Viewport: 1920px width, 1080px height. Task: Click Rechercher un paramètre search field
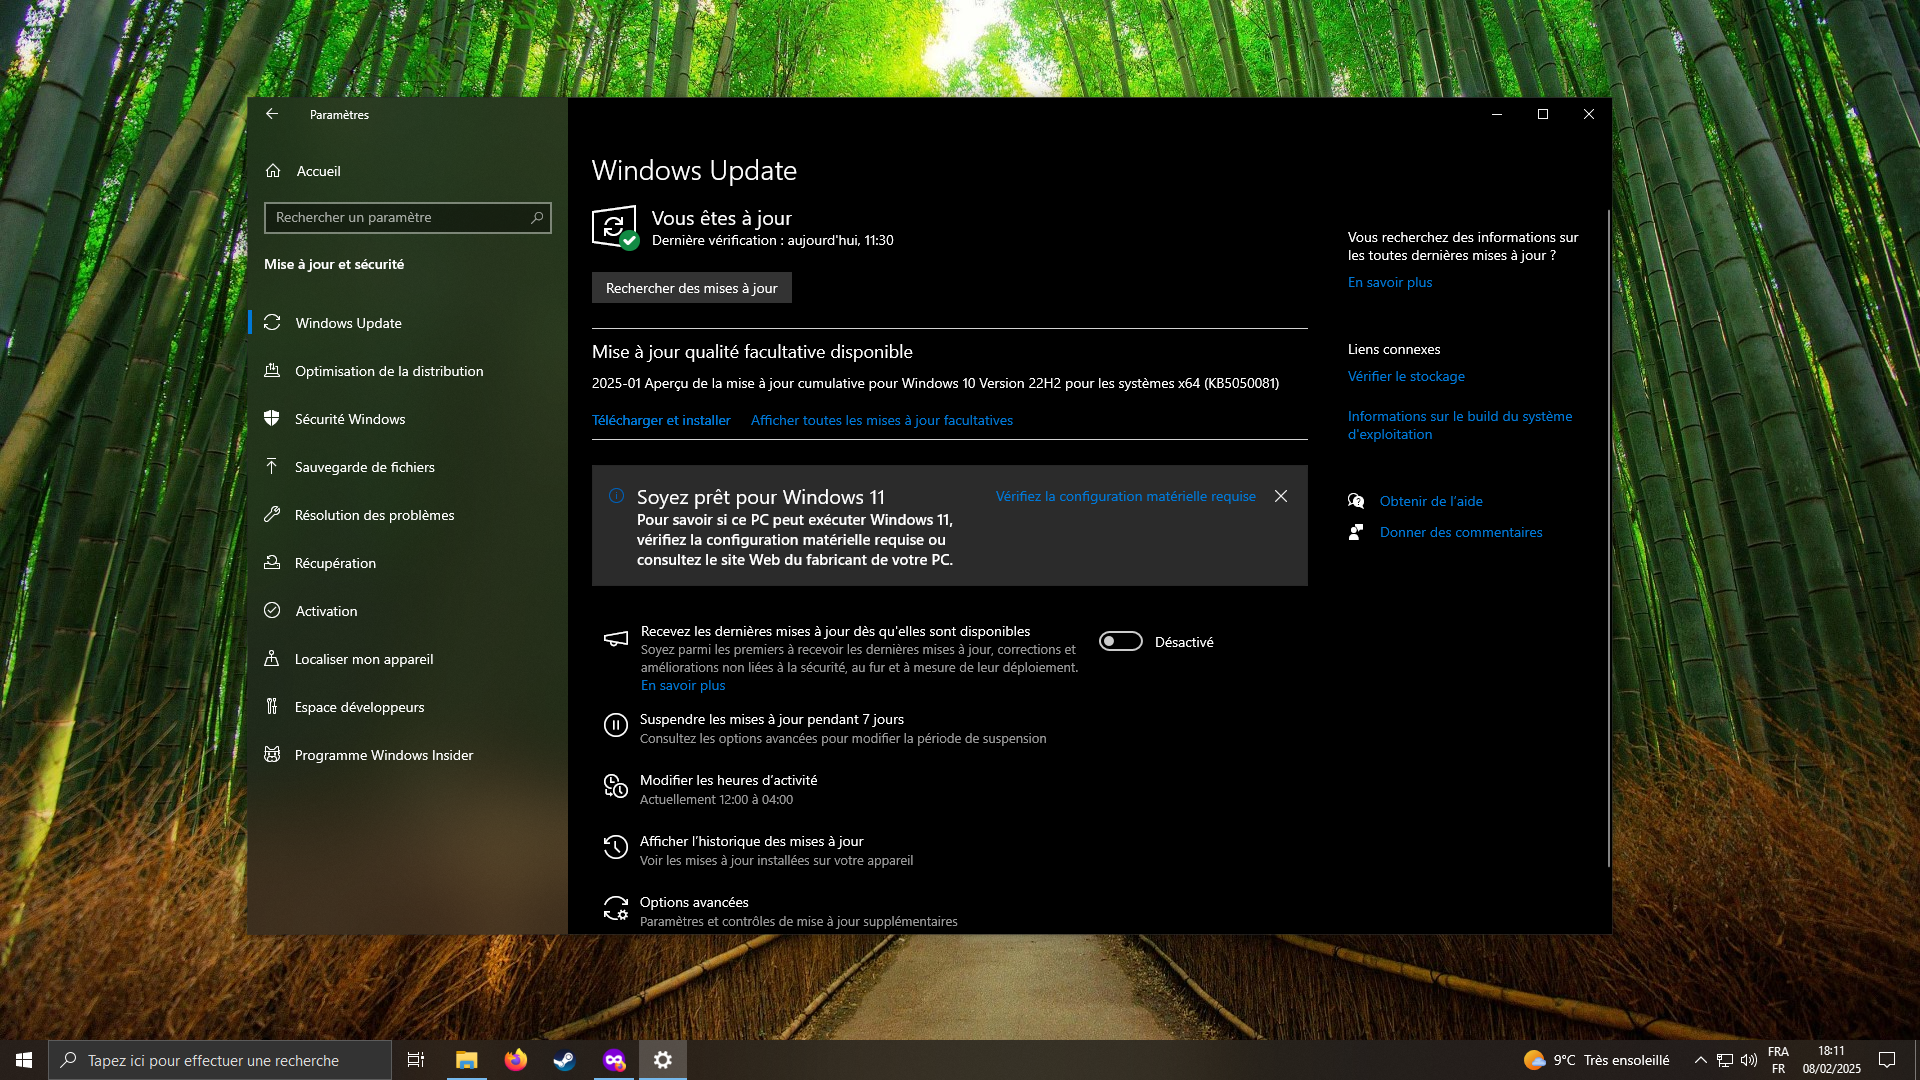[408, 217]
